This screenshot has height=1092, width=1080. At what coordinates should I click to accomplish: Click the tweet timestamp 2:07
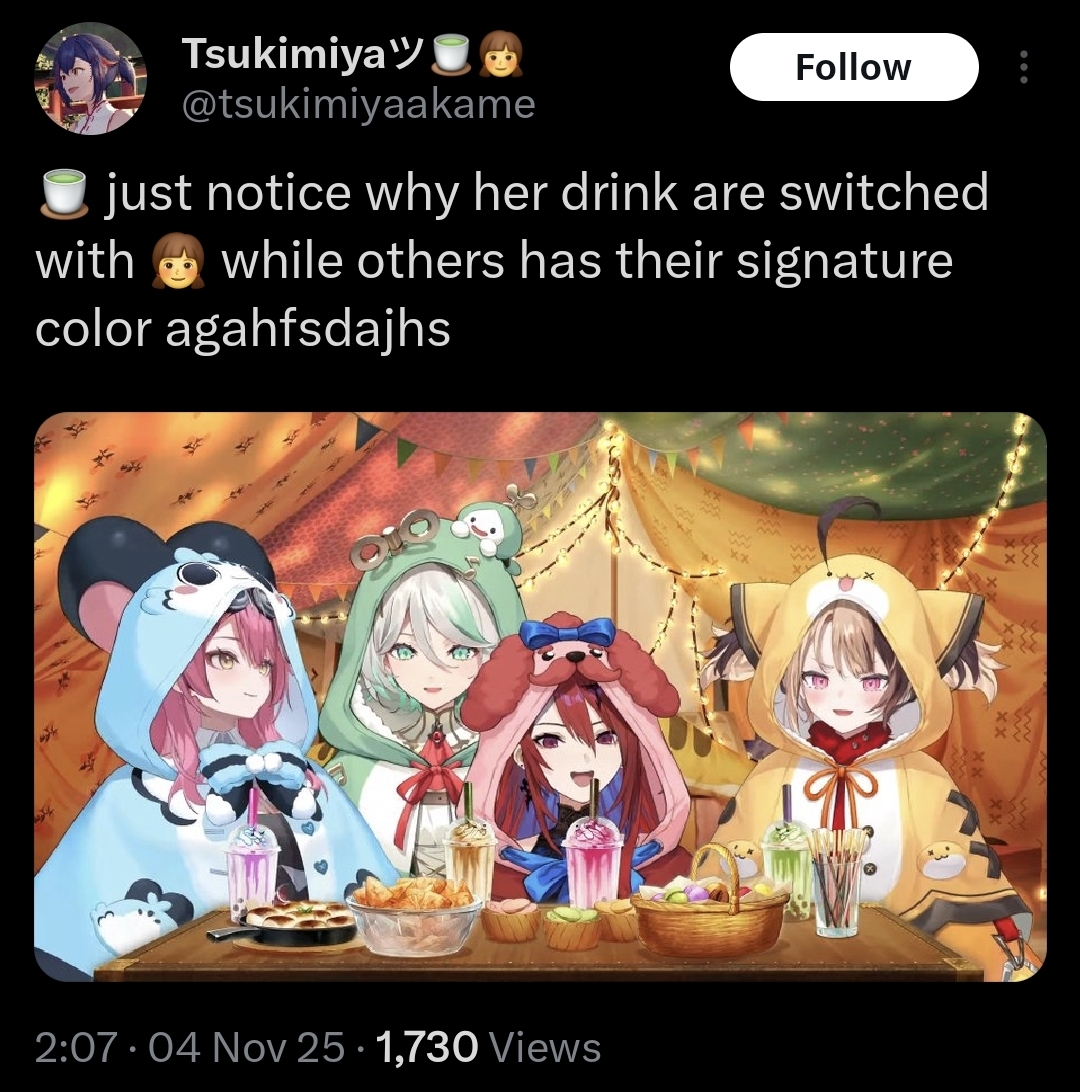click(x=75, y=1047)
